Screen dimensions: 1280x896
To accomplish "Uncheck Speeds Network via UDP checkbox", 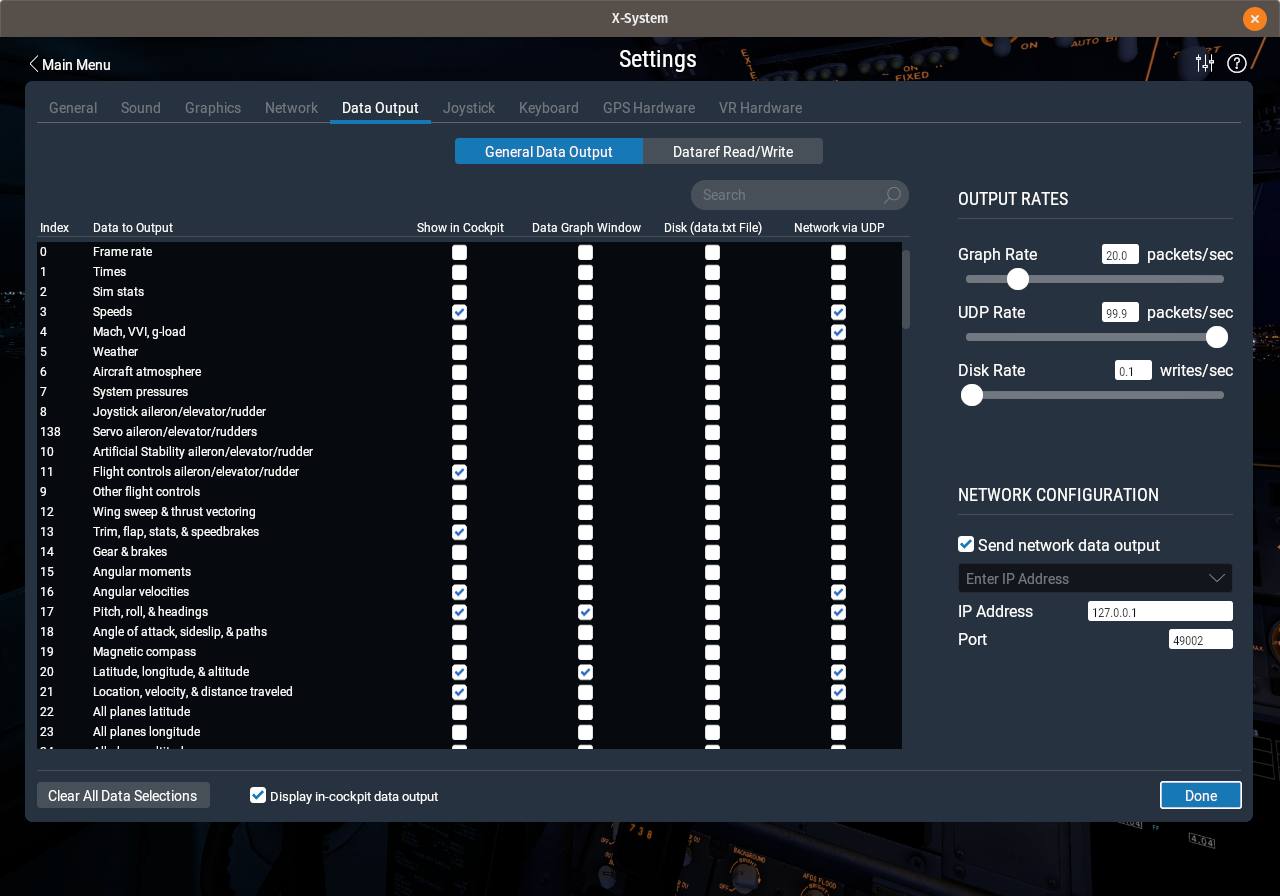I will click(838, 312).
